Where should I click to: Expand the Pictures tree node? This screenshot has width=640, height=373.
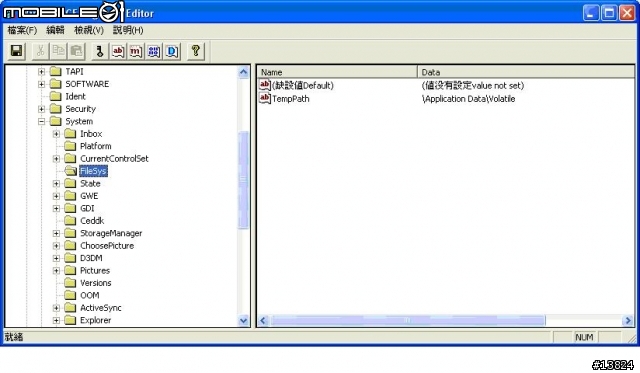pyautogui.click(x=56, y=271)
